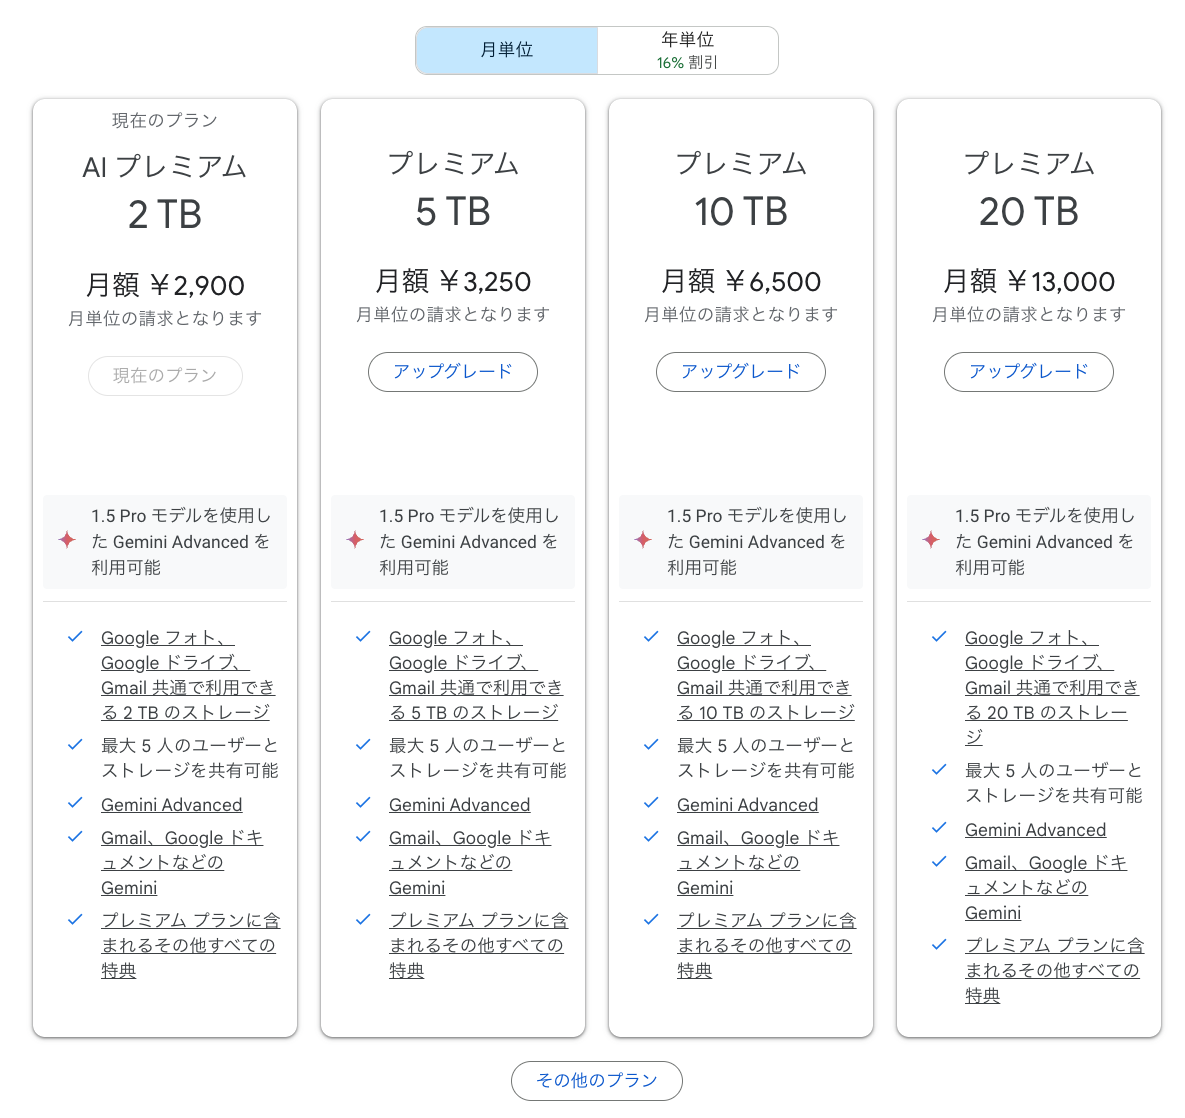Upgrade to the Premium 20 TB plan
Screen dimensions: 1185x1118
1029,372
